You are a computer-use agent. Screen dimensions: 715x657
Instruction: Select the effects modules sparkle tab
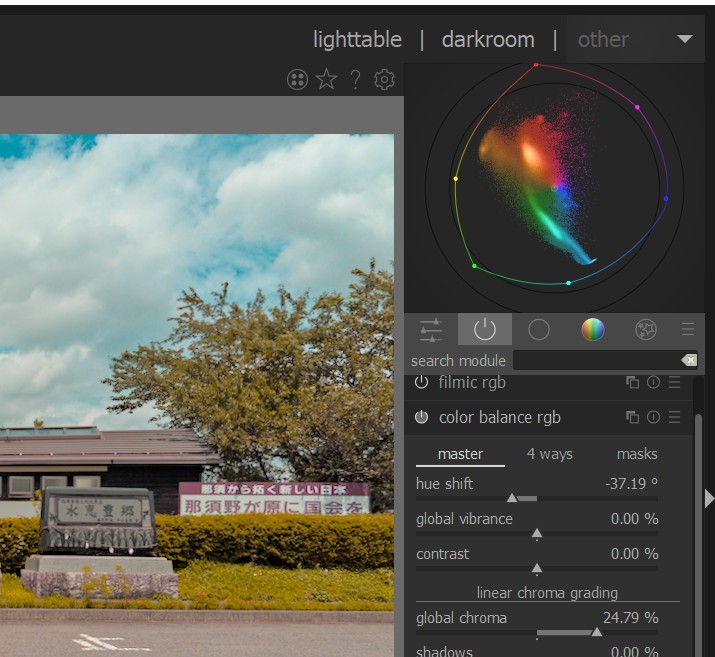(x=646, y=329)
